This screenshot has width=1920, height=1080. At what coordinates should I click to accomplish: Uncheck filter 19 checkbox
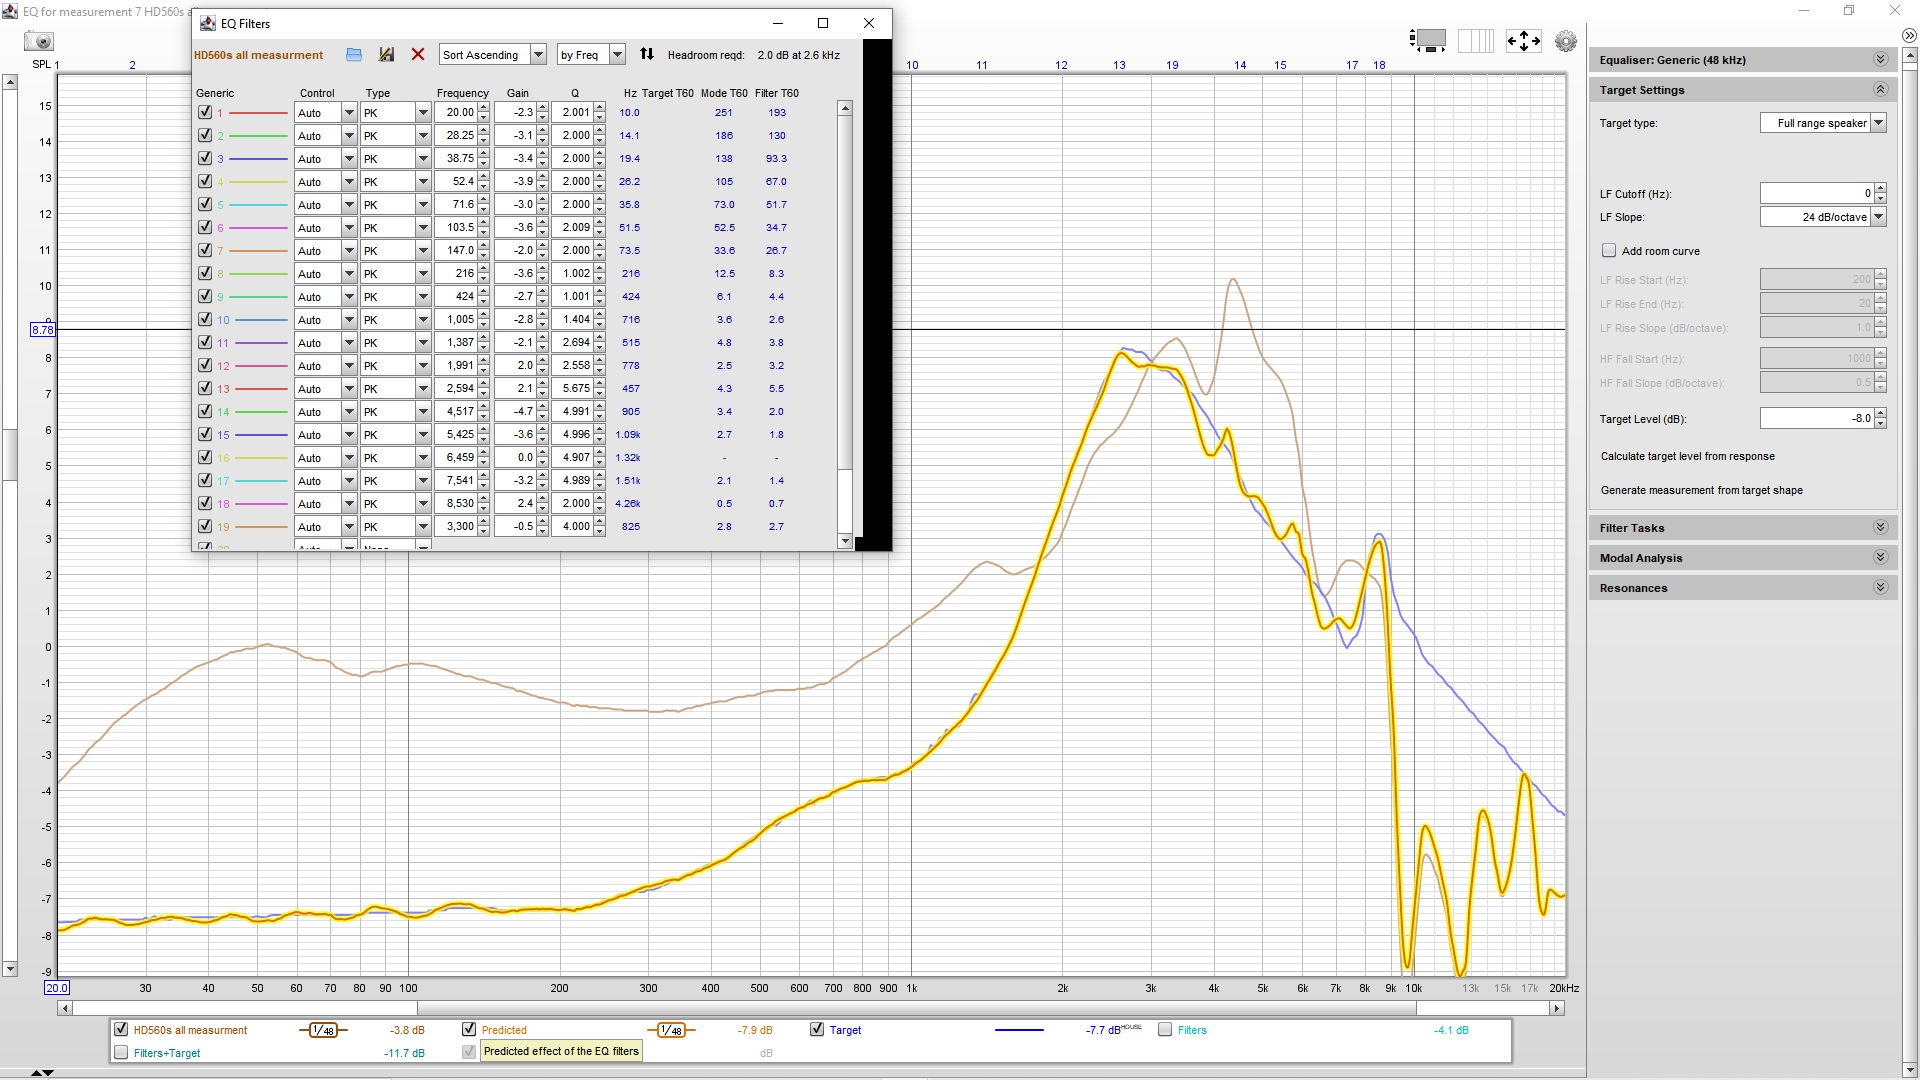tap(205, 527)
